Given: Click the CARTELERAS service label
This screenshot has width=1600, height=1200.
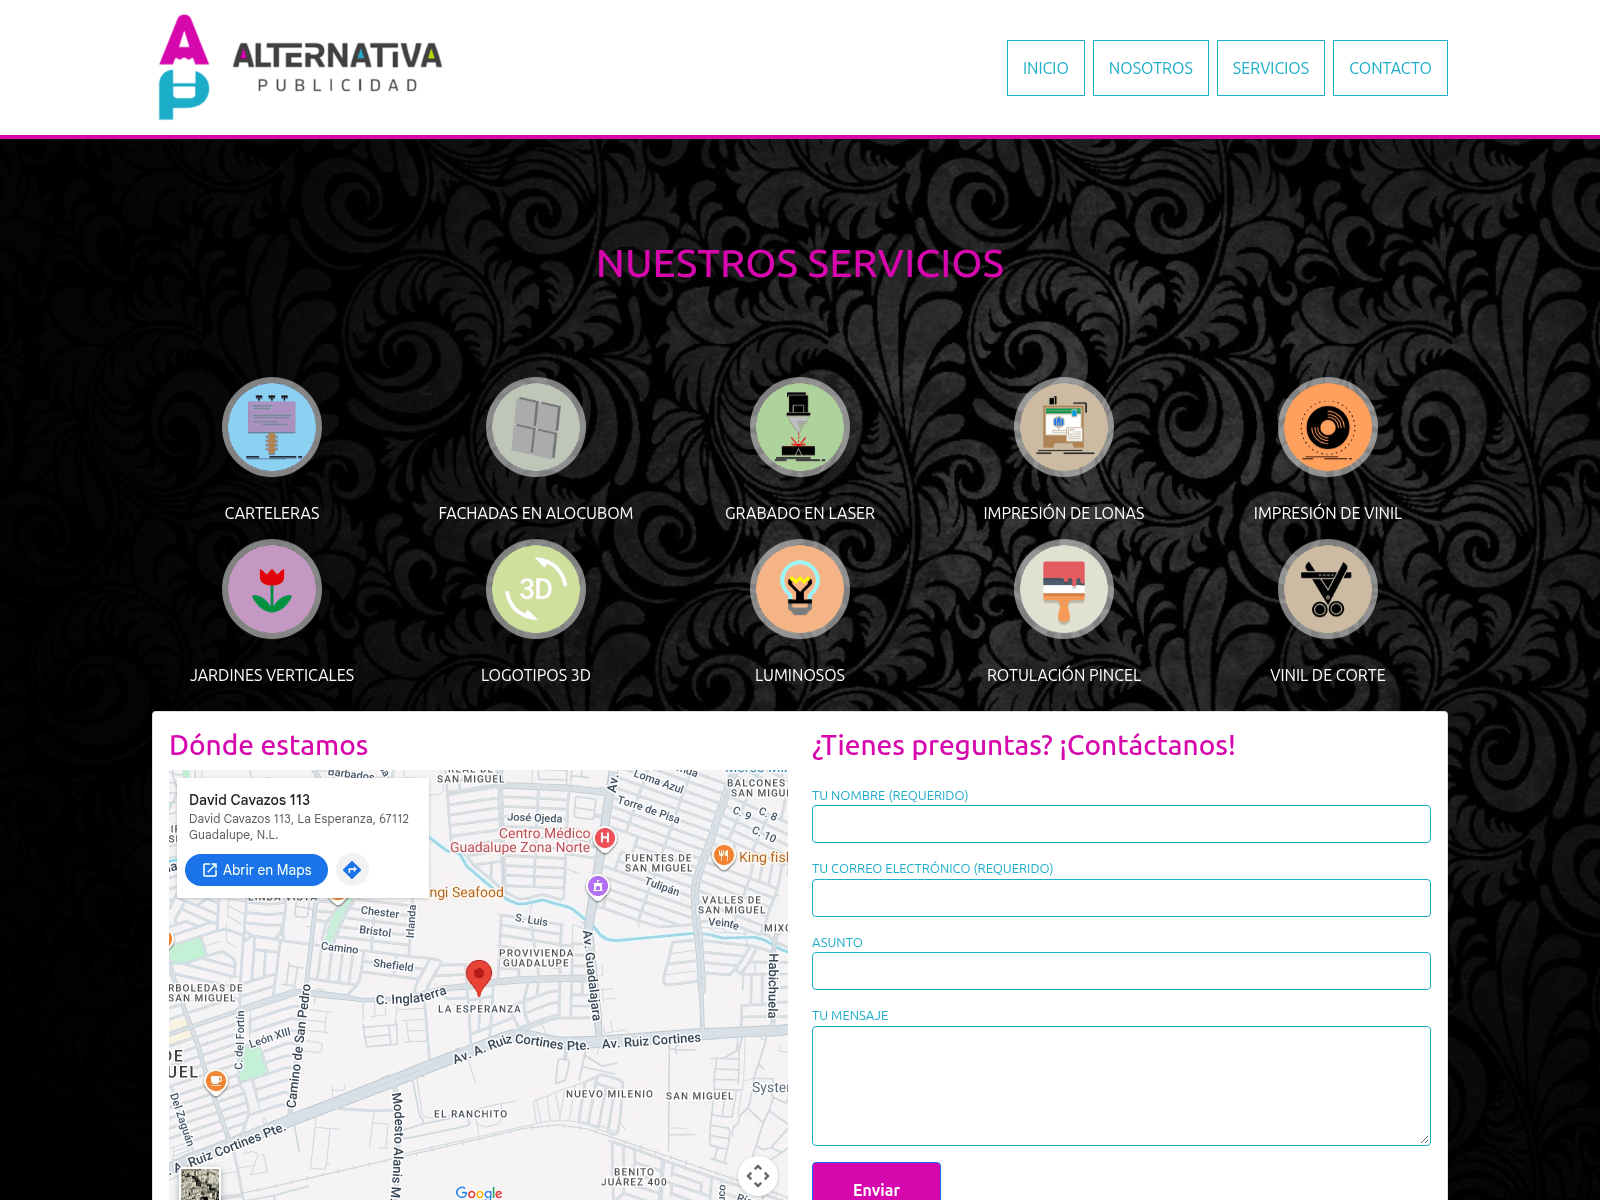Looking at the screenshot, I should pos(272,513).
